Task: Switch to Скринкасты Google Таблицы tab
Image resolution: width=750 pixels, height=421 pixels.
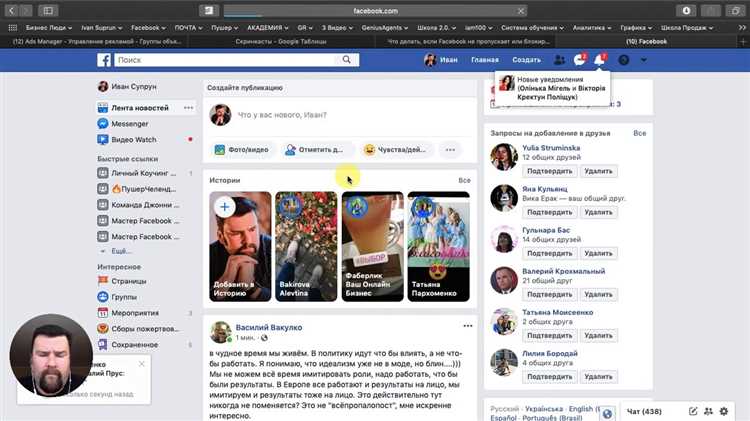Action: click(x=281, y=42)
